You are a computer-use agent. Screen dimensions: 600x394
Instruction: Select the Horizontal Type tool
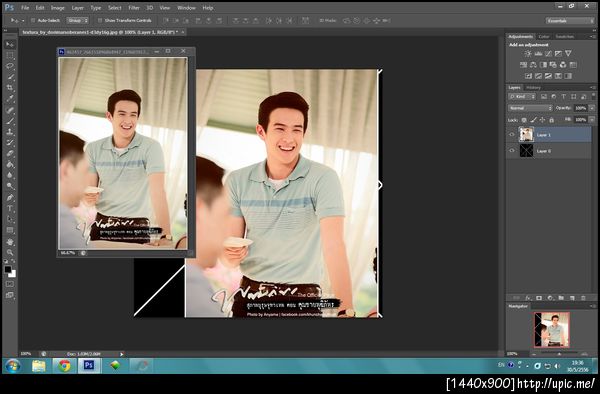click(x=10, y=208)
